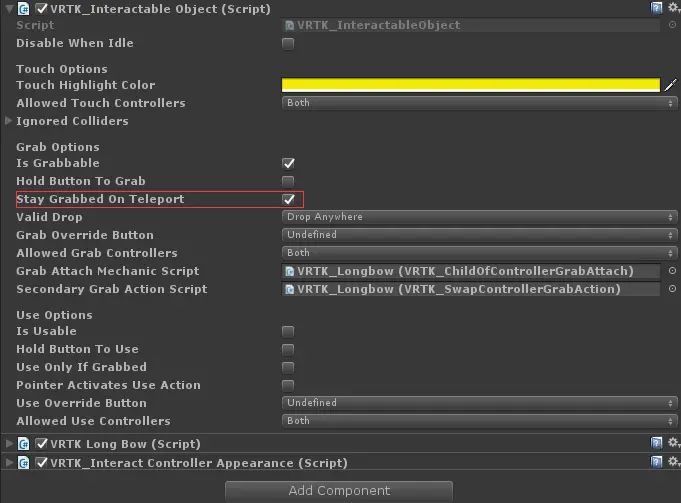Image resolution: width=681 pixels, height=503 pixels.
Task: Open settings gear for VRTK_Interactable Object
Action: 673,8
